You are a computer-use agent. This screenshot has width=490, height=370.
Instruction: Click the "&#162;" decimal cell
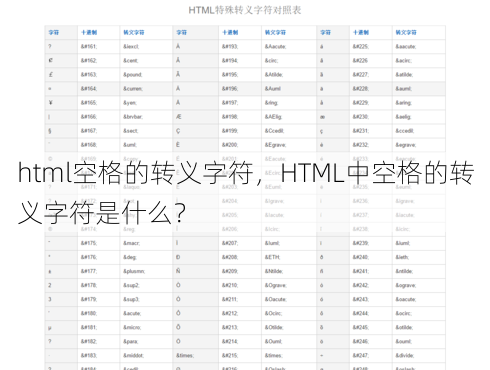point(99,61)
